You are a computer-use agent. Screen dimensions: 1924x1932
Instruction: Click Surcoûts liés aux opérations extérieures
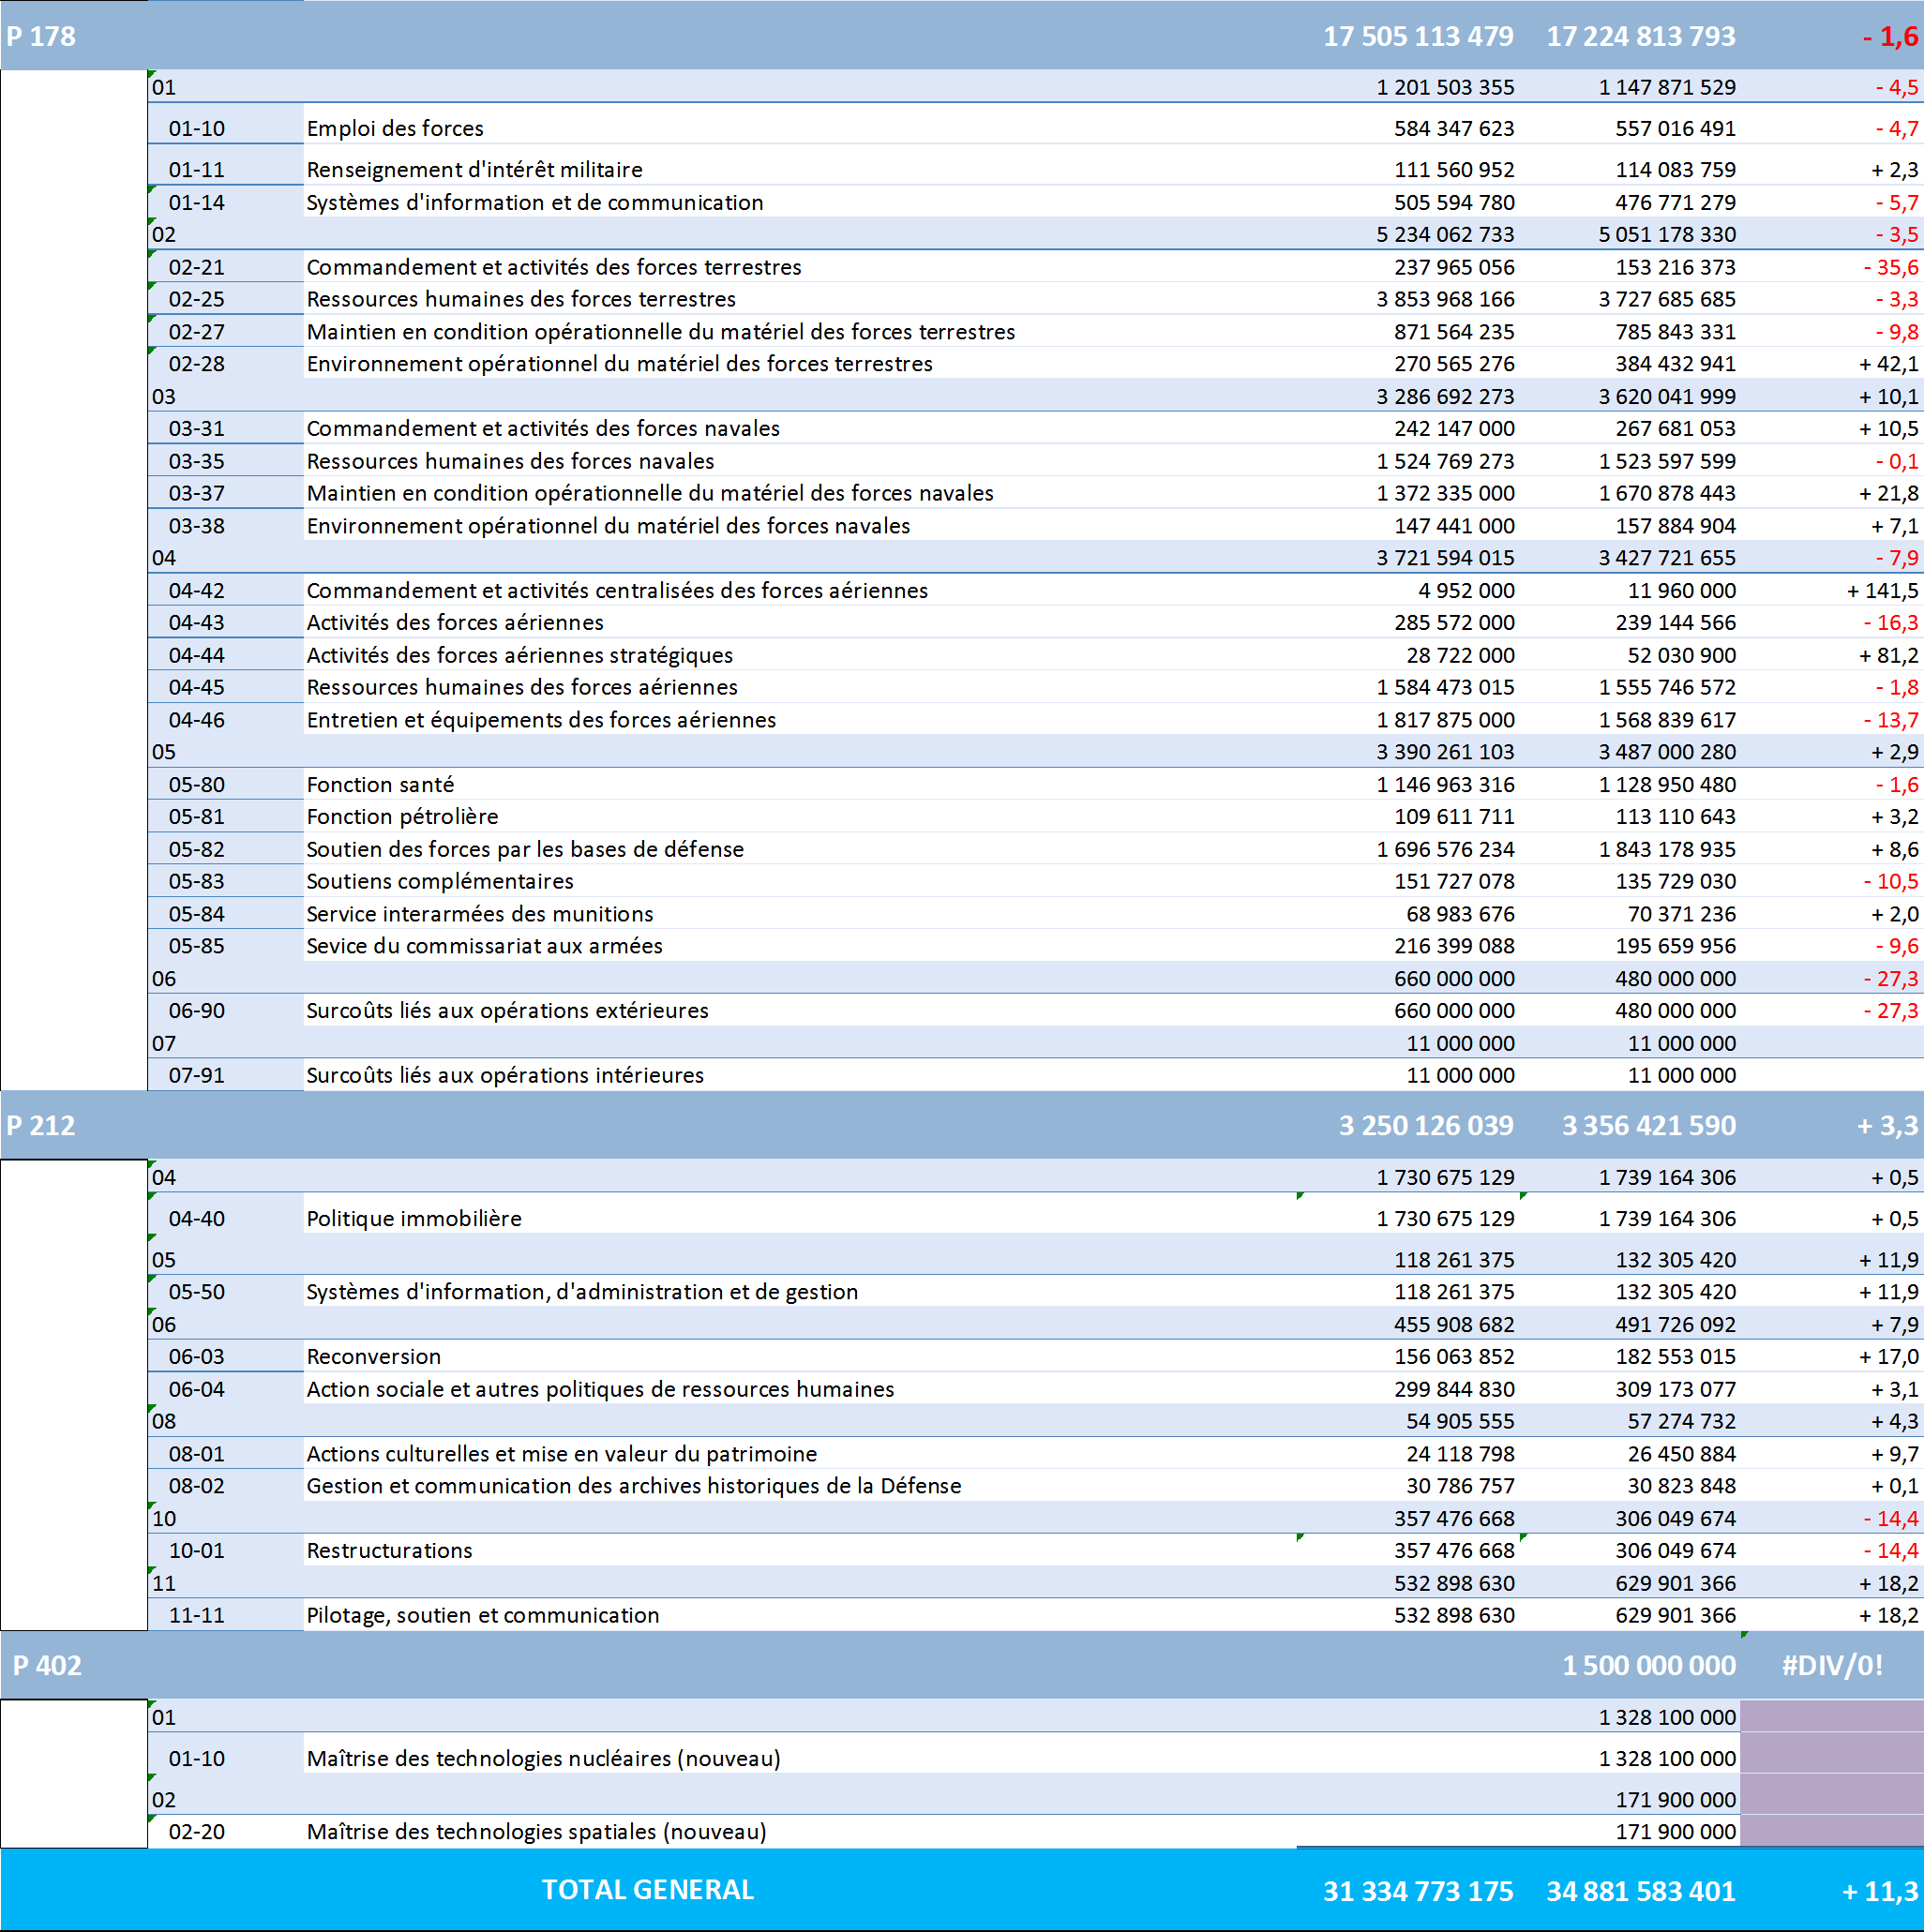(x=507, y=1011)
